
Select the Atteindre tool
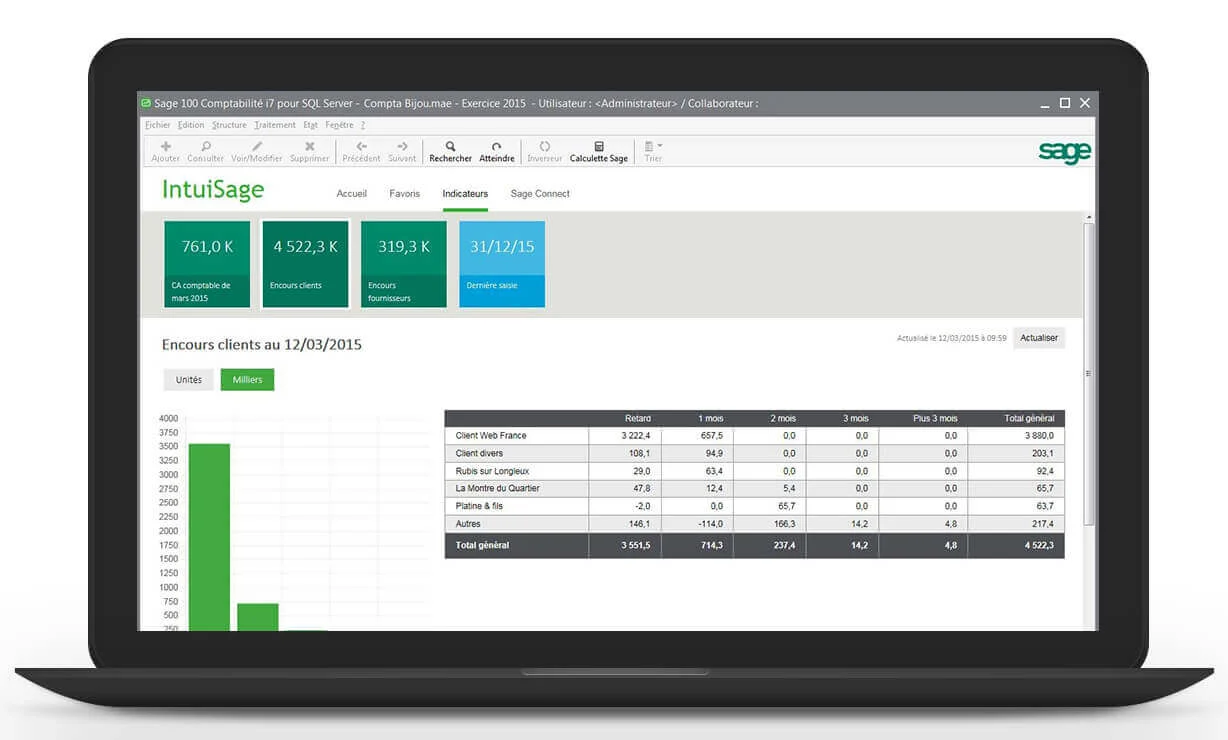[x=497, y=150]
